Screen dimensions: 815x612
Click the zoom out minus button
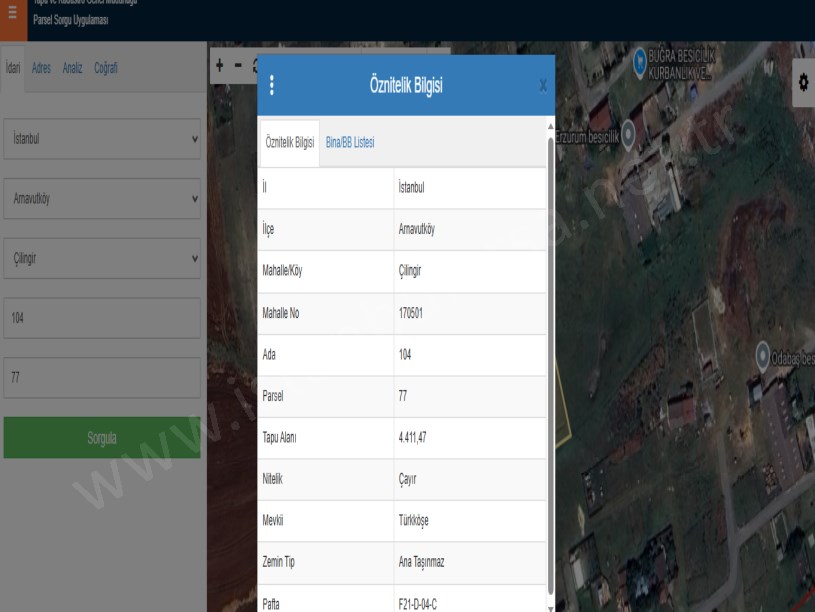click(238, 66)
